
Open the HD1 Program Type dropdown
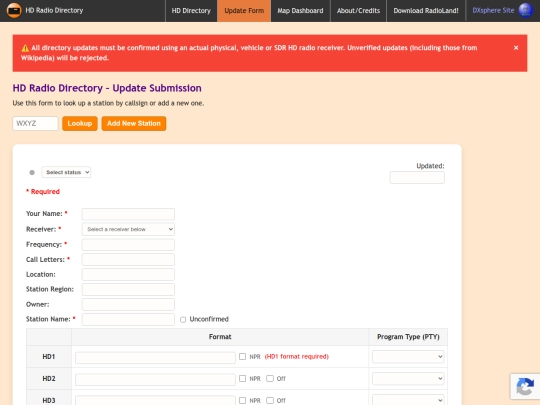click(x=408, y=357)
